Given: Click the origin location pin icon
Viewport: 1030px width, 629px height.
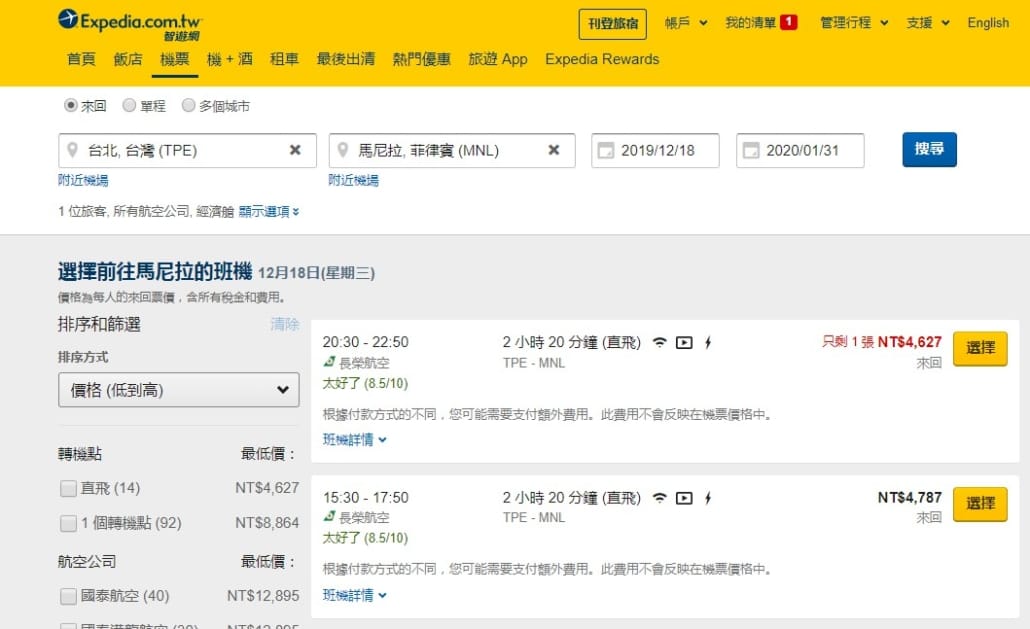Looking at the screenshot, I should coord(72,150).
